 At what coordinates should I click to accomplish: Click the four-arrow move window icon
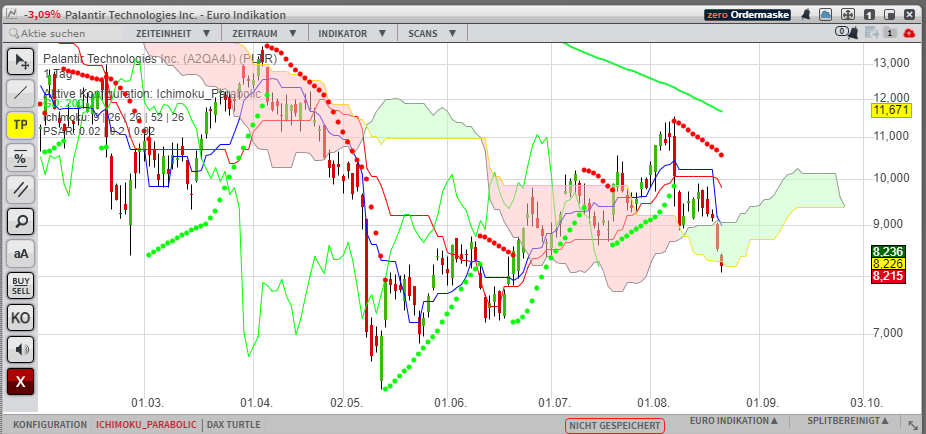coord(847,15)
